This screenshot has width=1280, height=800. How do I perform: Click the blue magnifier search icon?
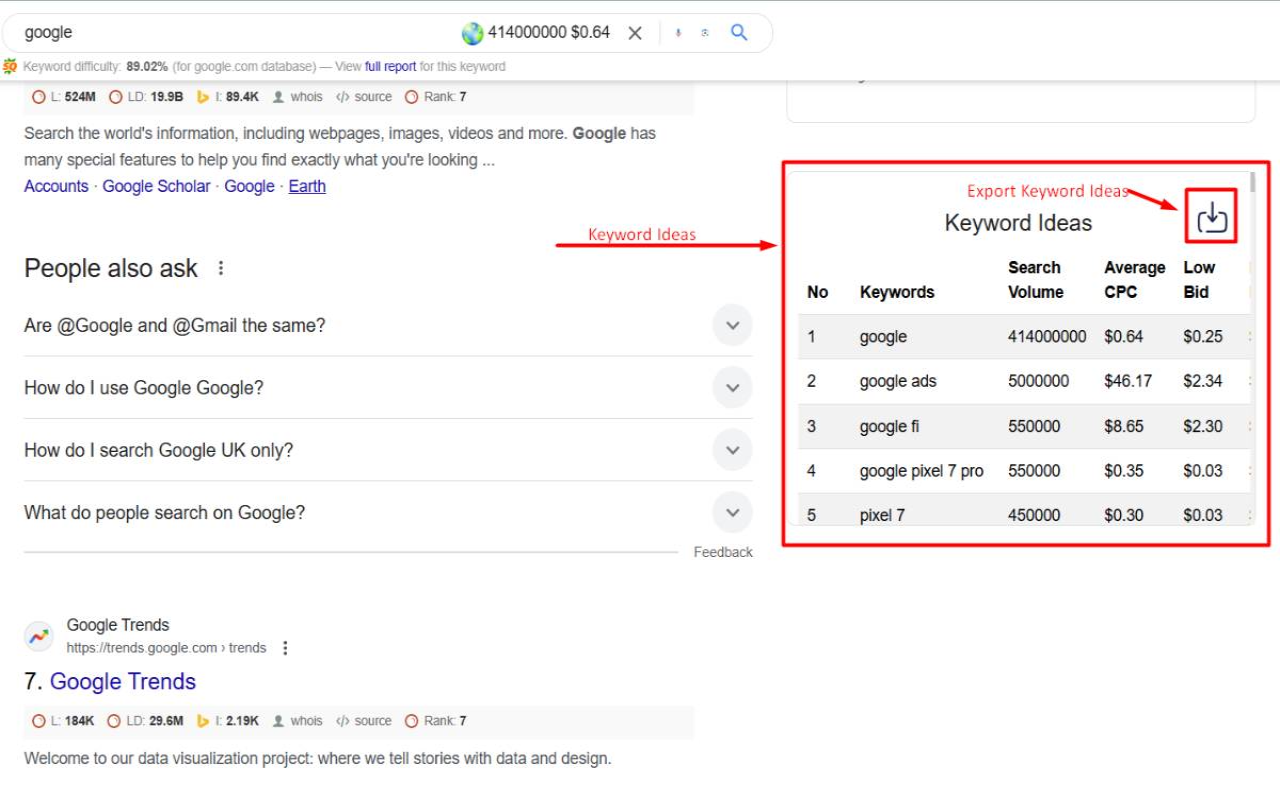[739, 32]
